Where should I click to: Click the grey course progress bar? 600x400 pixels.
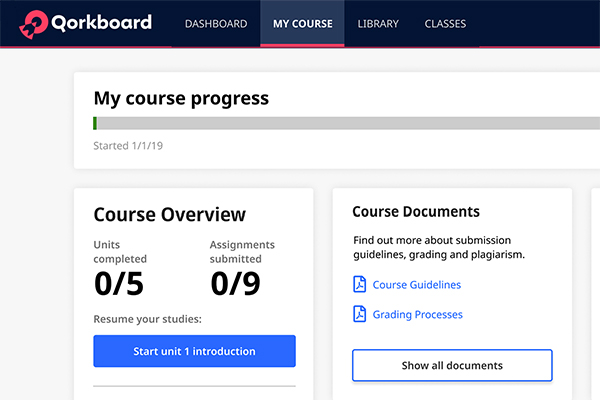340,123
